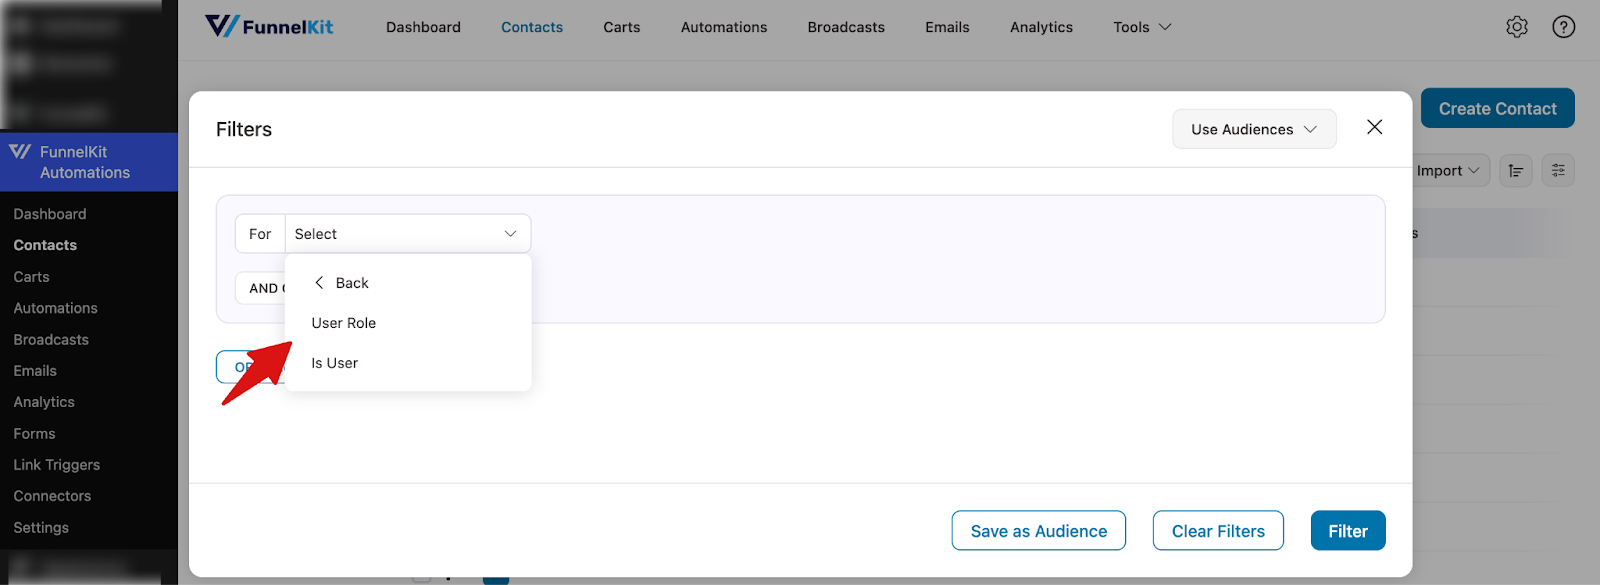
Task: Open Analytics from the top navigation
Action: point(1040,27)
